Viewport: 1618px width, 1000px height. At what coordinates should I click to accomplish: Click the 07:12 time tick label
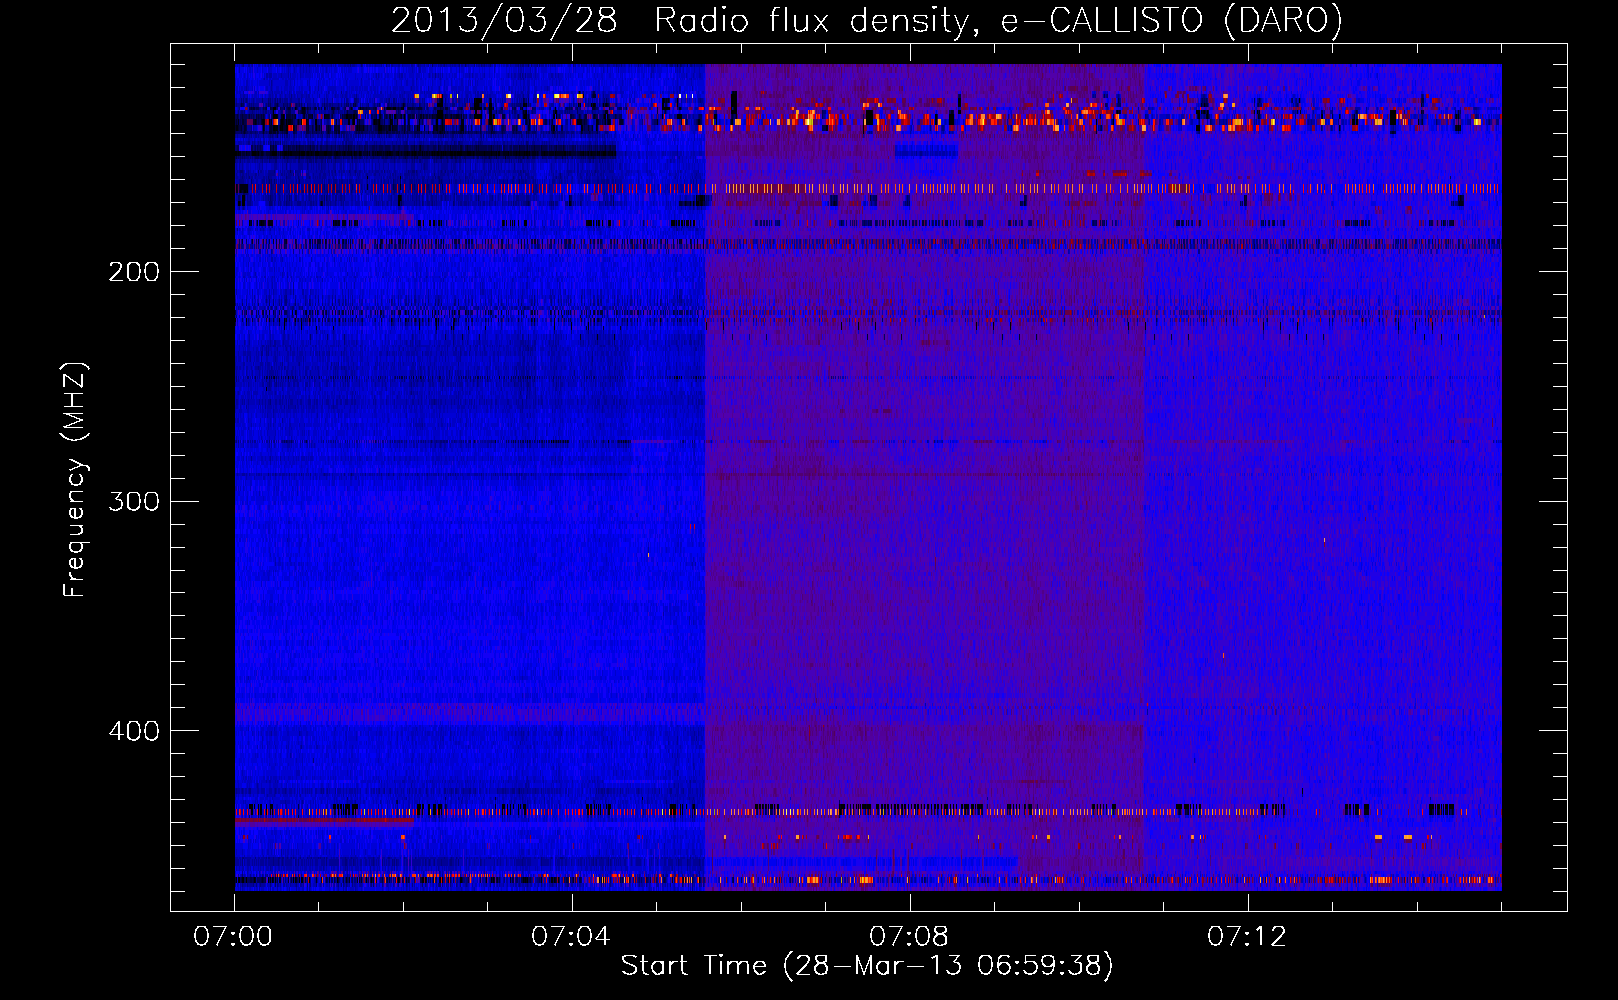click(x=1247, y=937)
